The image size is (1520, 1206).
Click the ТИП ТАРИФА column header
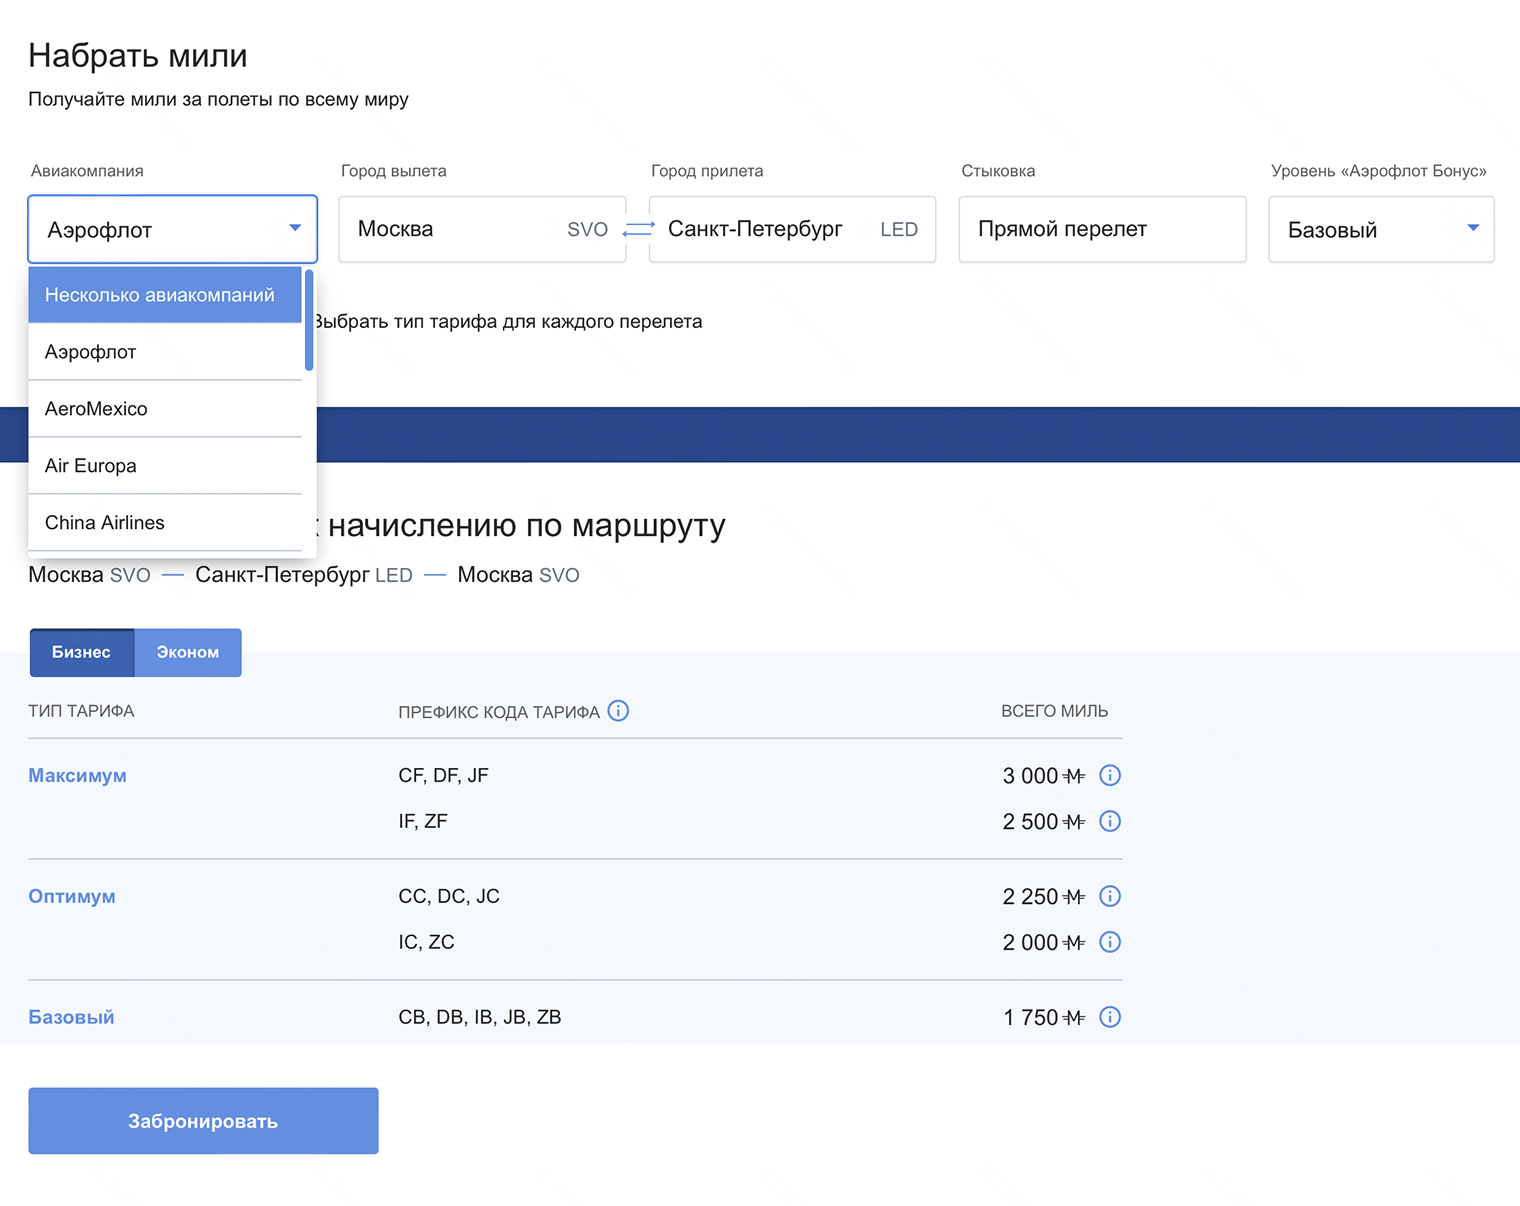point(81,711)
